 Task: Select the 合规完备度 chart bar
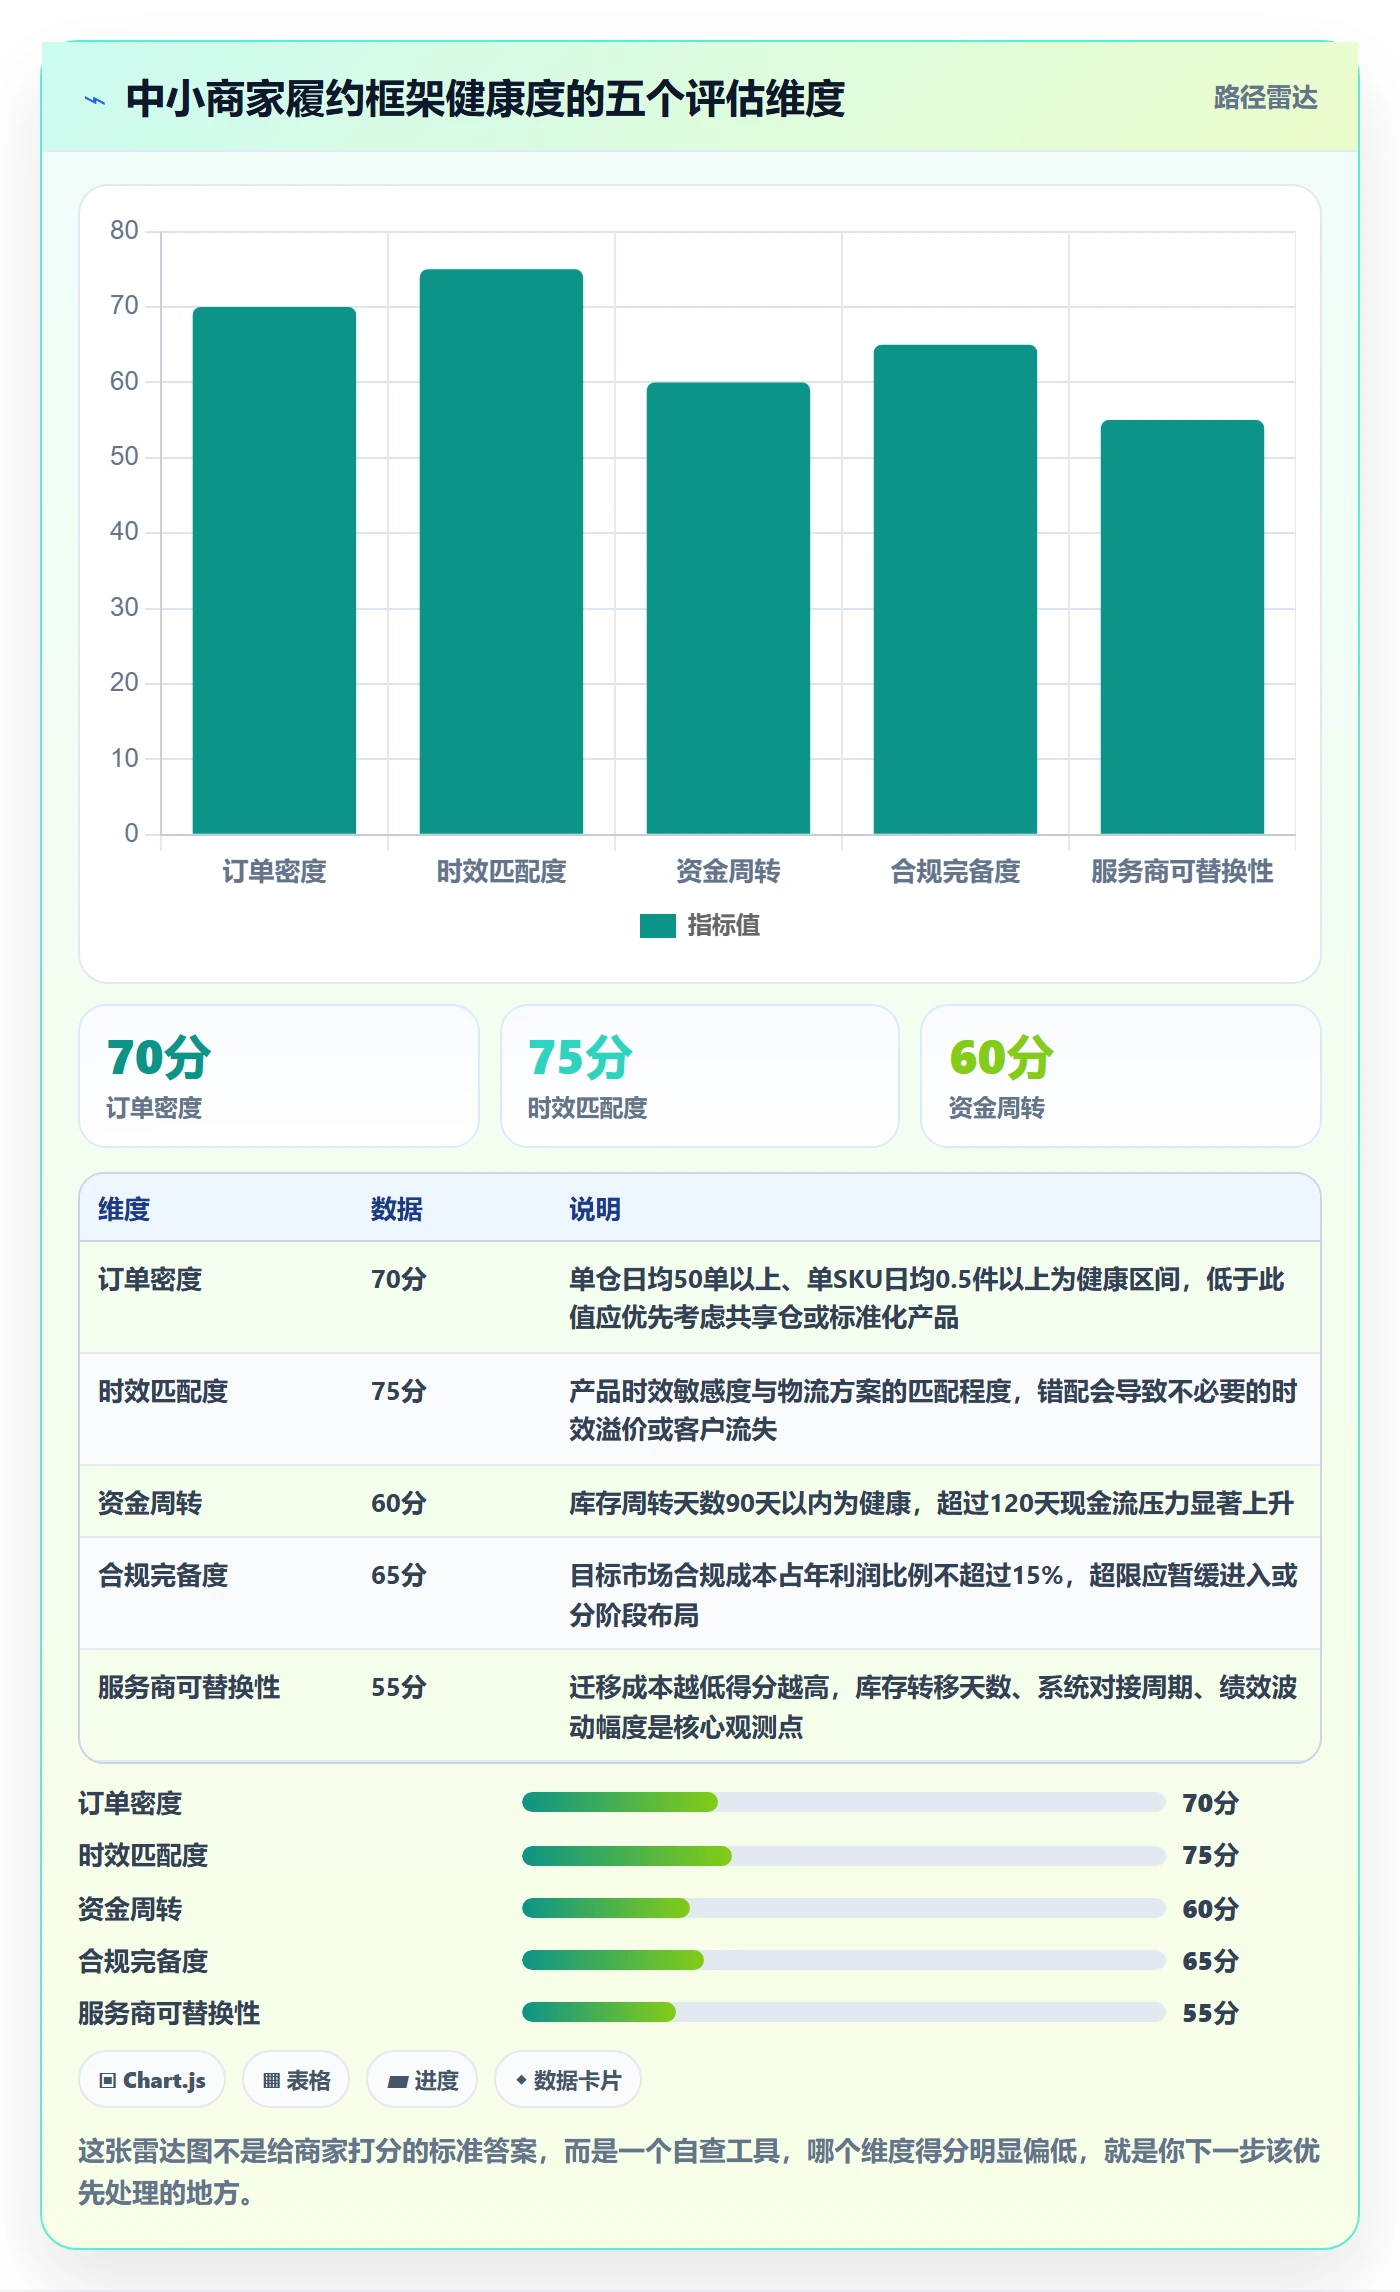(x=955, y=589)
